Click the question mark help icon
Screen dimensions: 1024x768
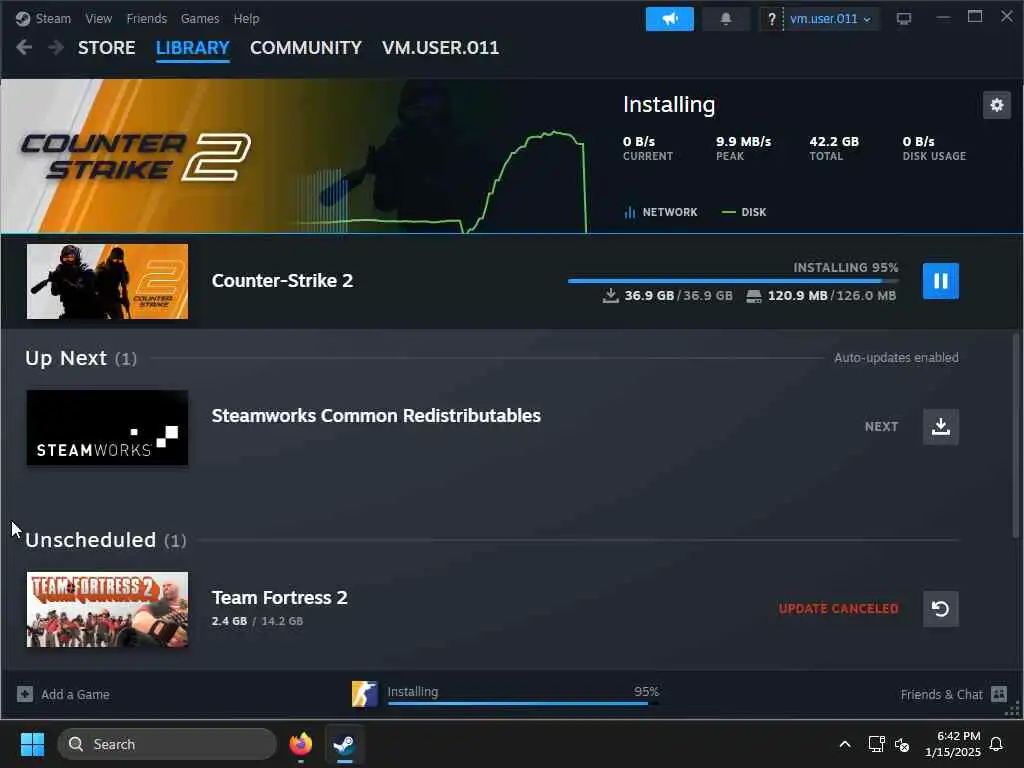(x=771, y=19)
